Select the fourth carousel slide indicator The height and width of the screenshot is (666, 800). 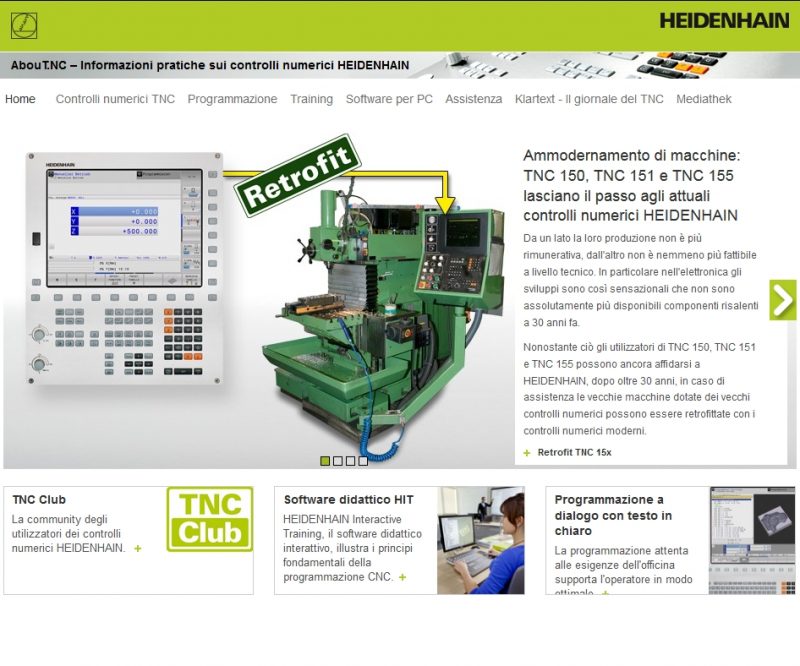[363, 461]
